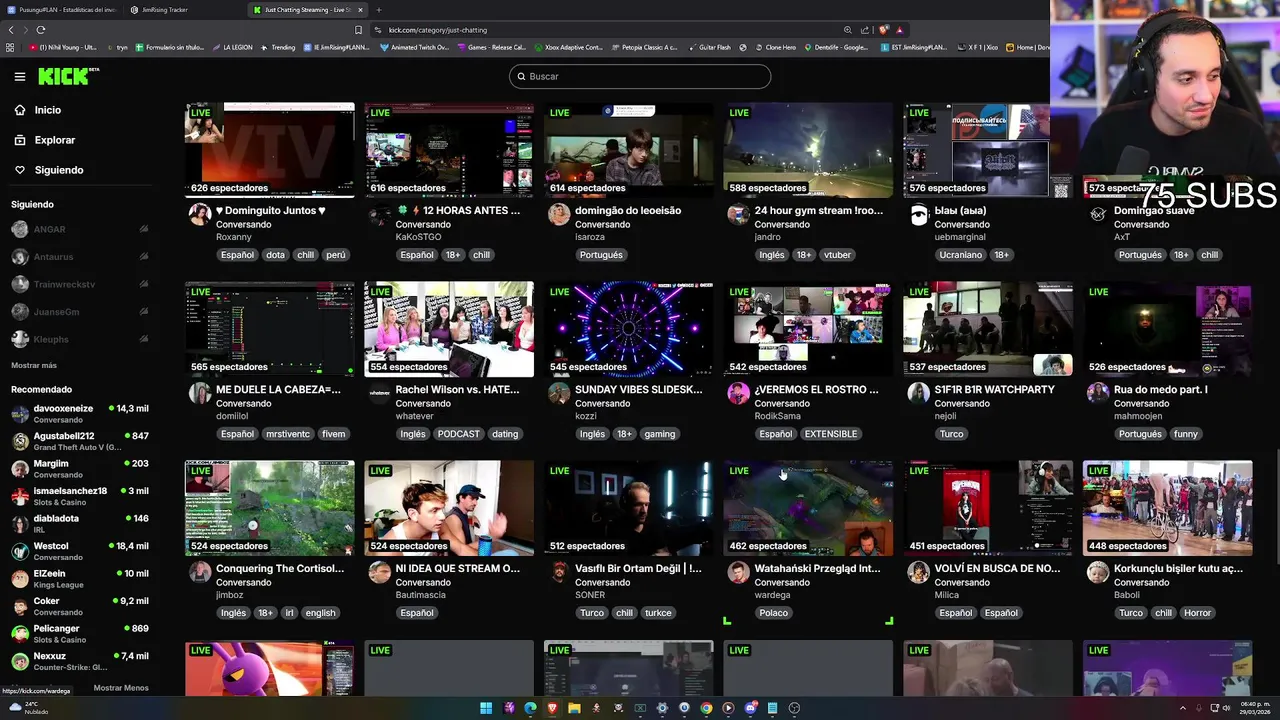Viewport: 1280px width, 720px height.
Task: Open followed channel Kleuphs
Action: pyautogui.click(x=80, y=339)
